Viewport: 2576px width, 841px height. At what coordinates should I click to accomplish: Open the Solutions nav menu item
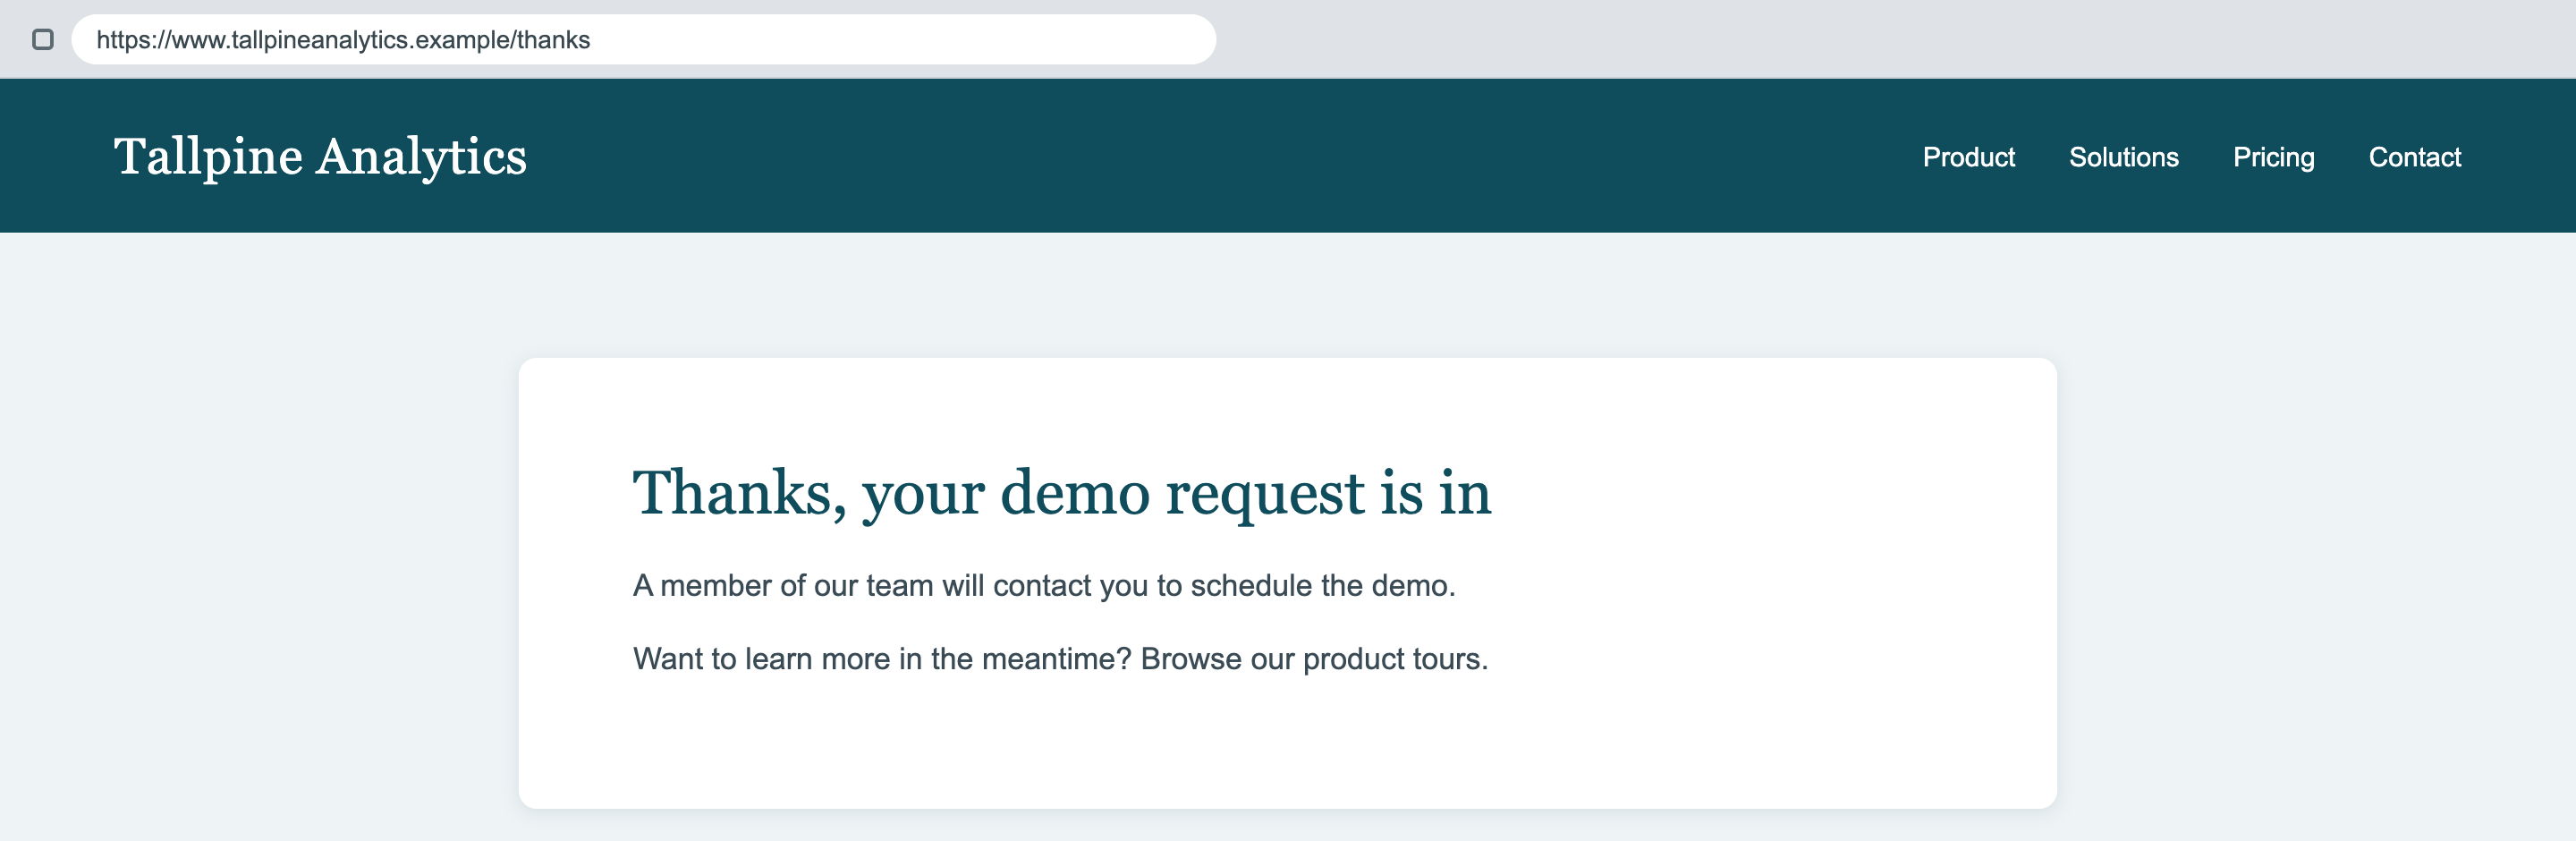tap(2123, 157)
